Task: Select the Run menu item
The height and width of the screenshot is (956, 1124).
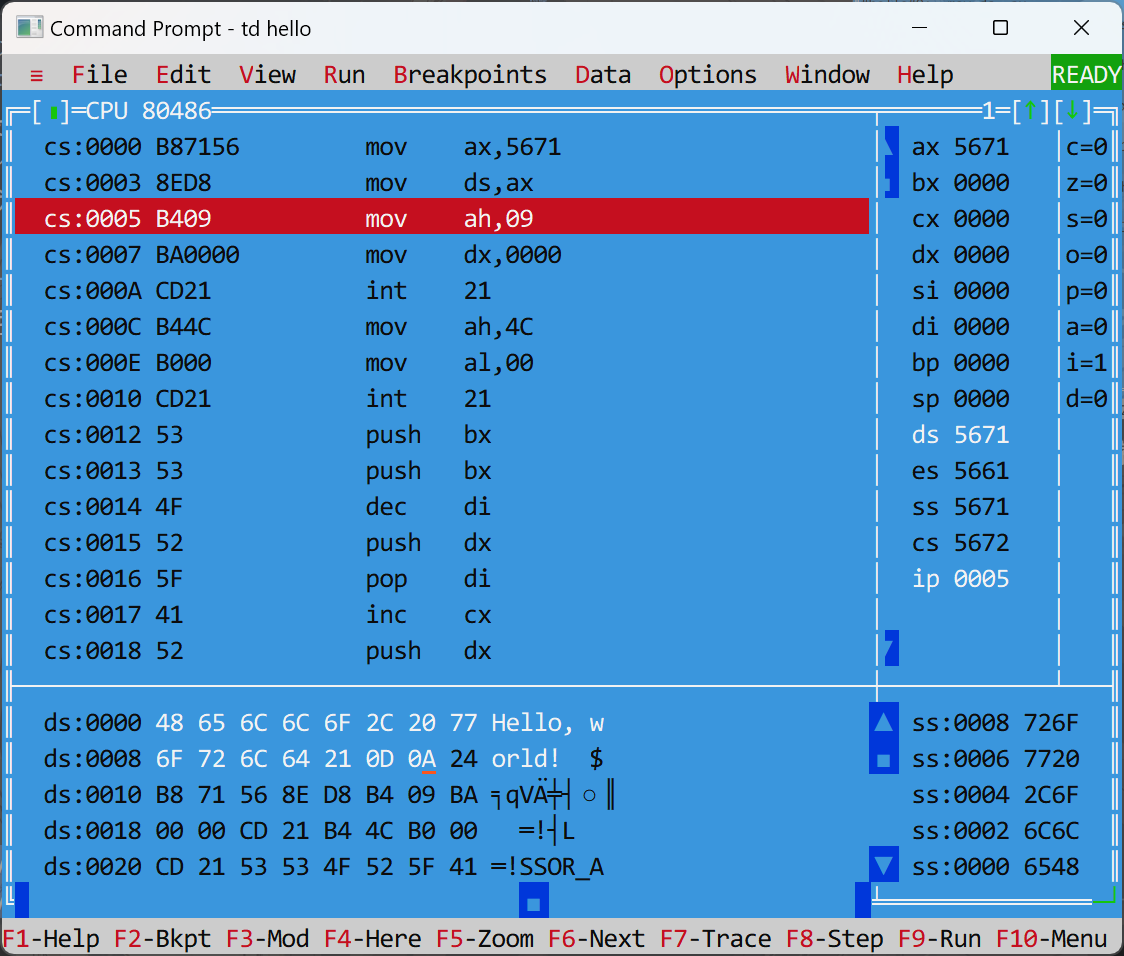Action: pos(344,75)
